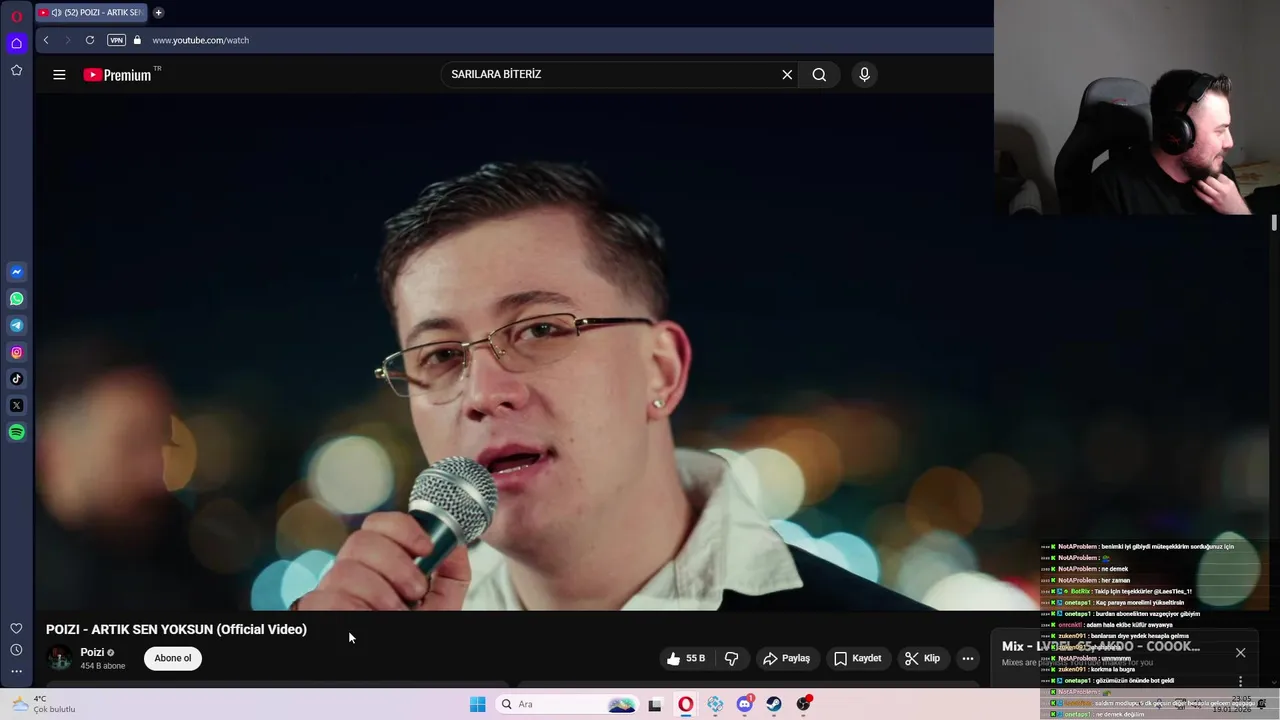Subscribe with the Abone ol button

point(172,658)
